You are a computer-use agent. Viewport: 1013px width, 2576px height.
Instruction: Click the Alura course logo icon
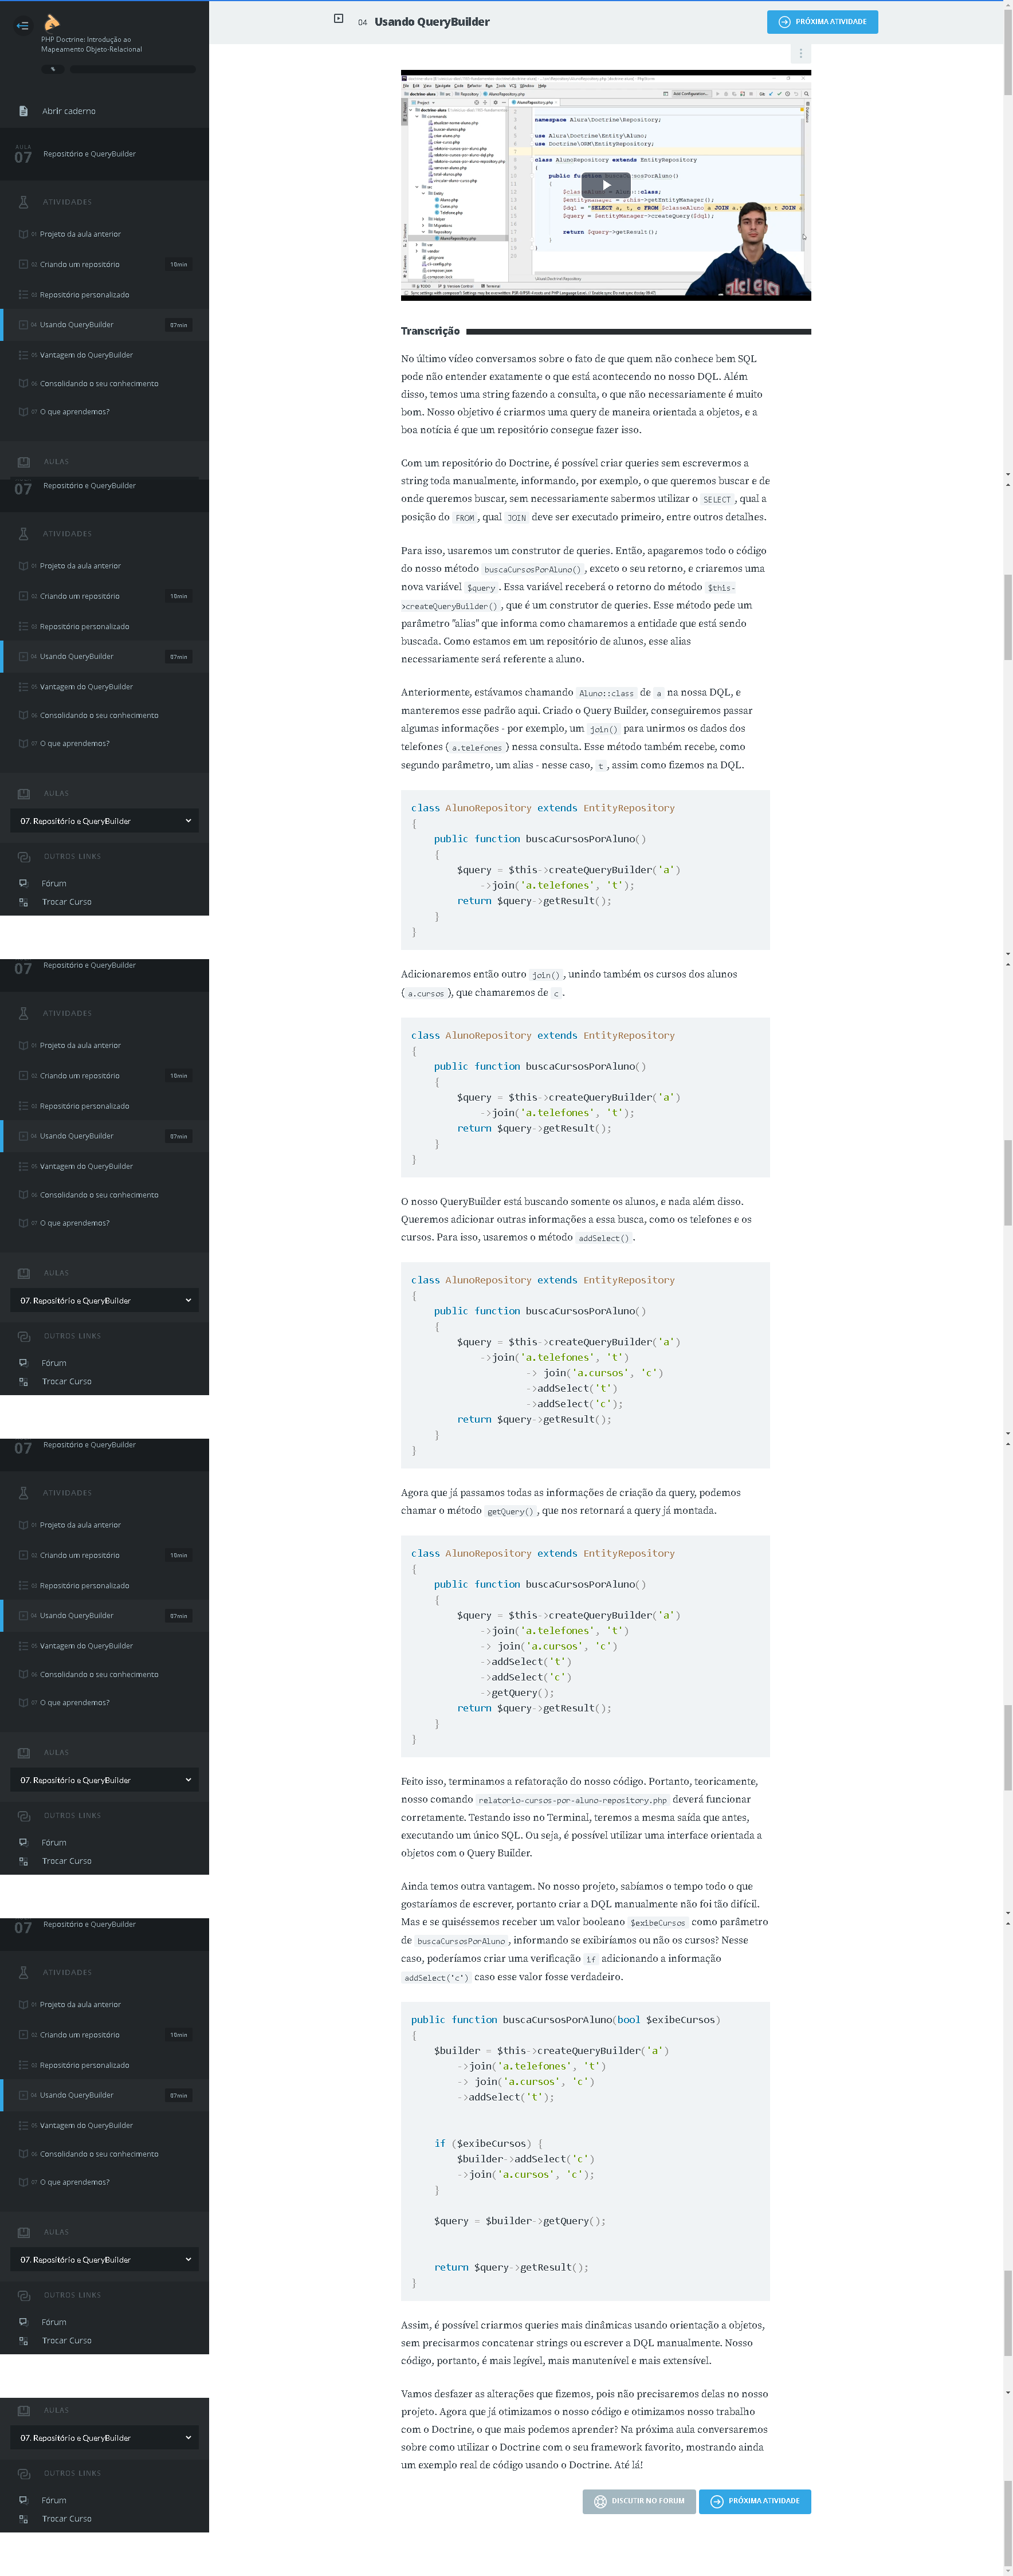click(x=52, y=22)
